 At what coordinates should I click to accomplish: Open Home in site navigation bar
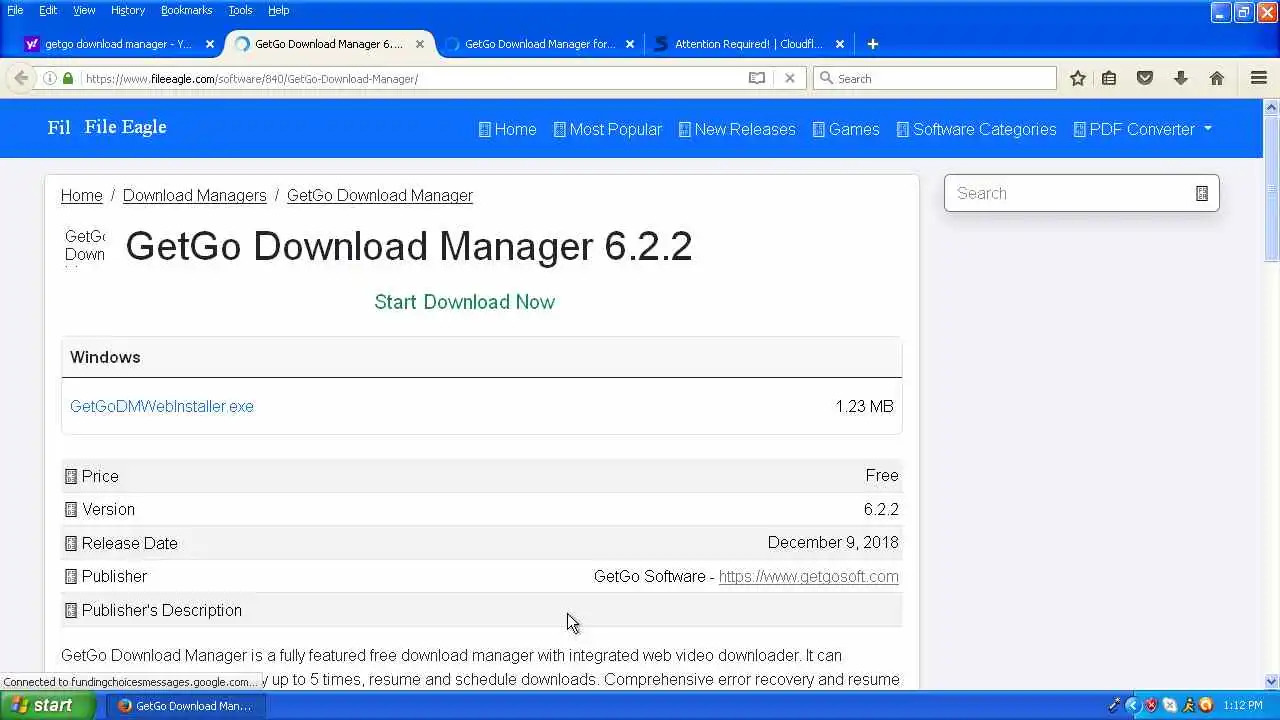(507, 129)
